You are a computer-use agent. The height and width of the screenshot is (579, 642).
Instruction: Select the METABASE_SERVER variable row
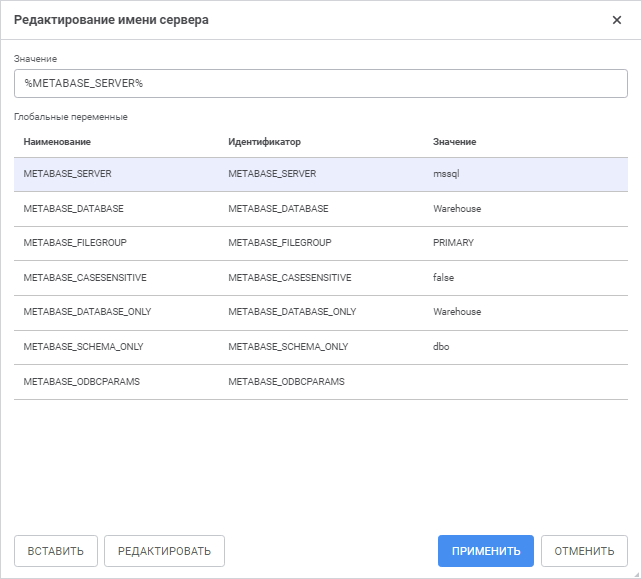[68, 174]
